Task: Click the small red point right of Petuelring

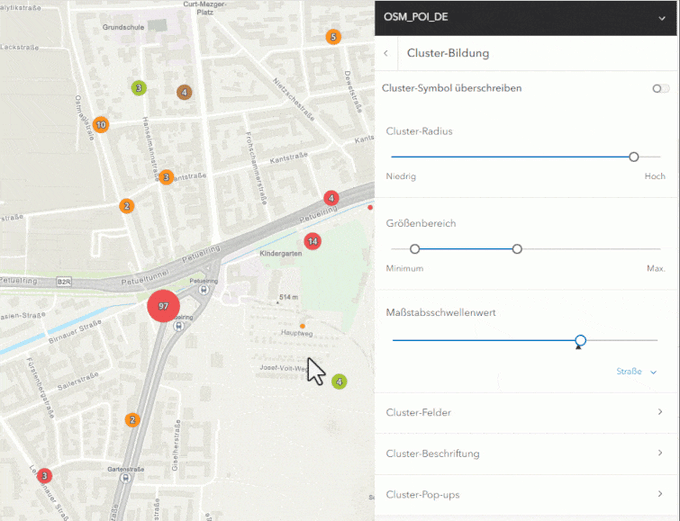Action: [x=370, y=208]
